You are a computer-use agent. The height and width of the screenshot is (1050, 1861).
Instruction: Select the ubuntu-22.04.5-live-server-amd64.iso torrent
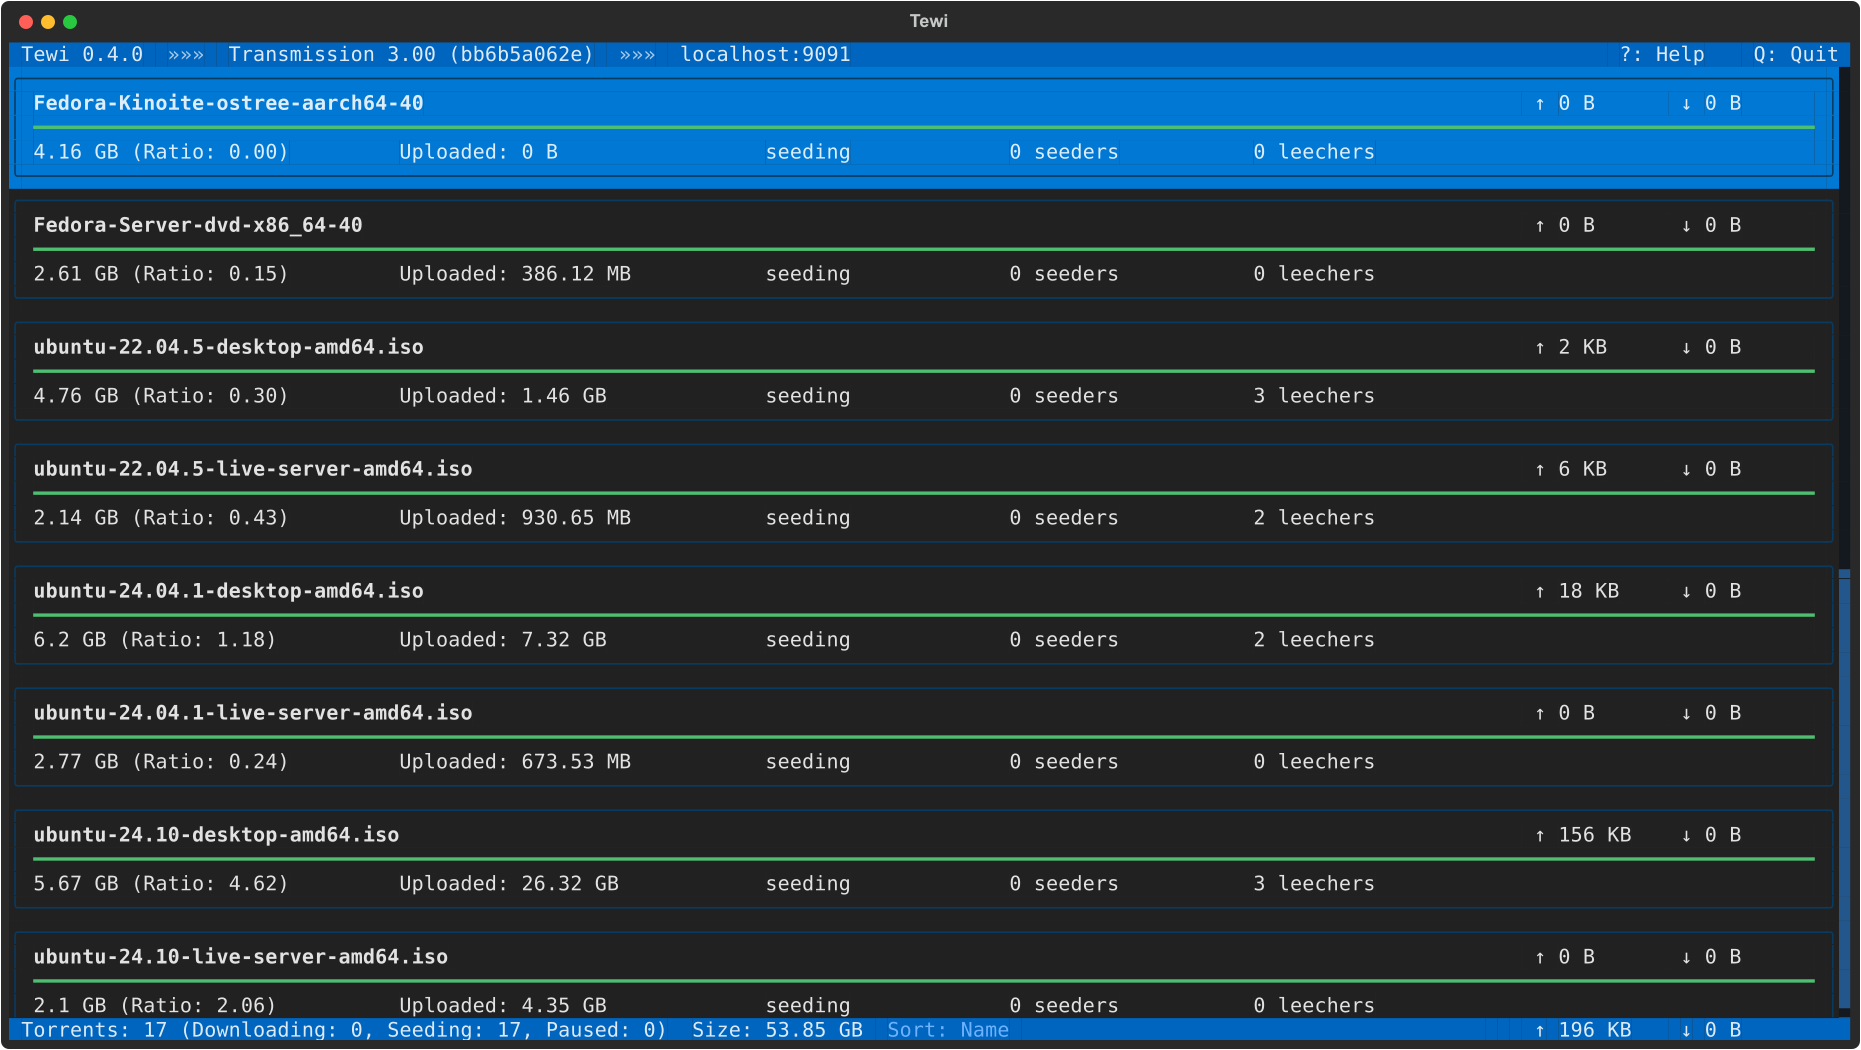pos(924,493)
